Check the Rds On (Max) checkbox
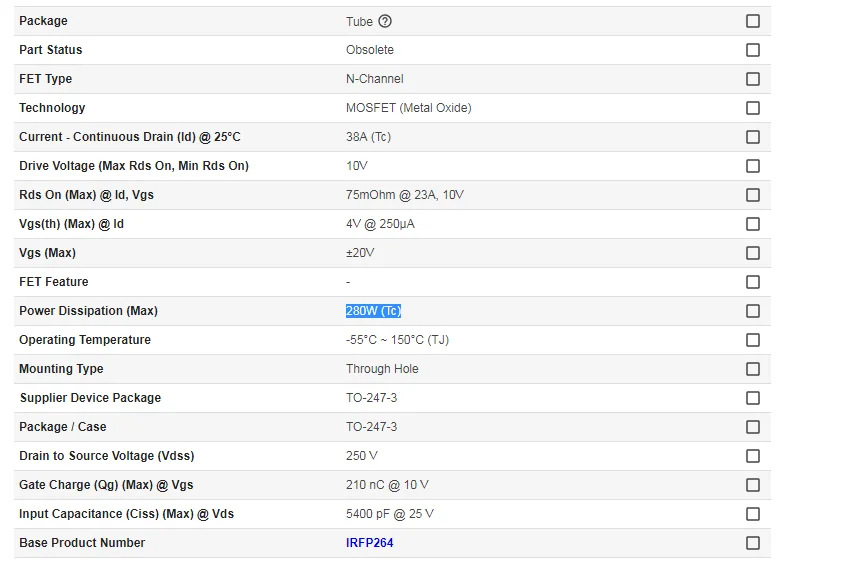Viewport: 842px width, 571px height. 753,195
